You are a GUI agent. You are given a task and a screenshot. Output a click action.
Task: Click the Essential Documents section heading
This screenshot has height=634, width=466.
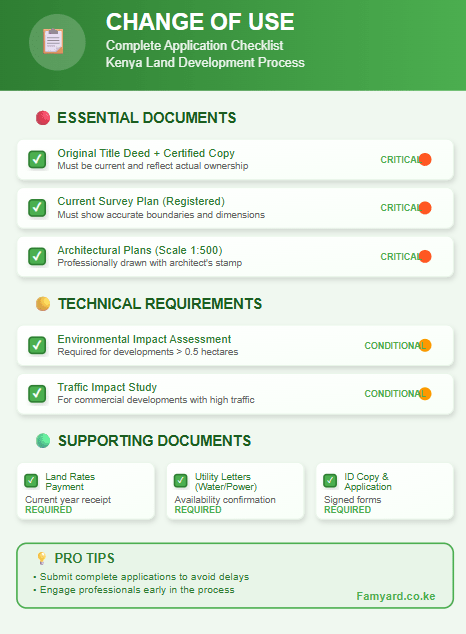pos(147,118)
